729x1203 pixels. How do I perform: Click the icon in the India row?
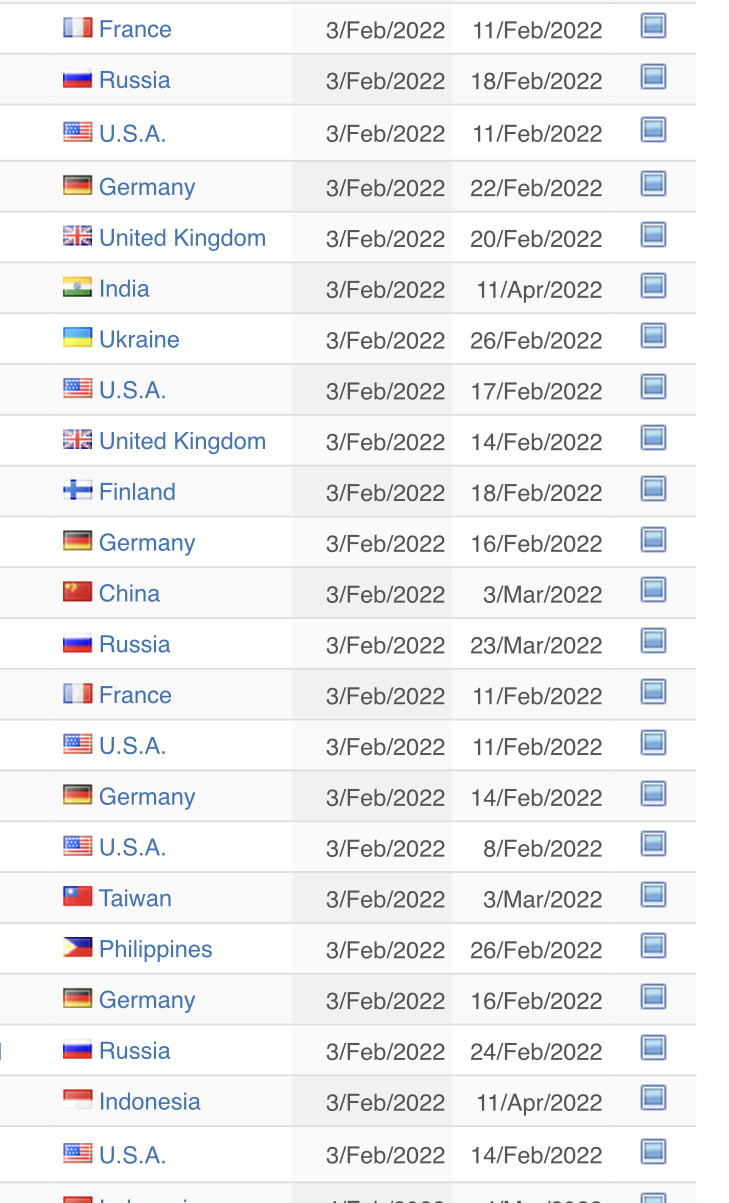coord(653,286)
